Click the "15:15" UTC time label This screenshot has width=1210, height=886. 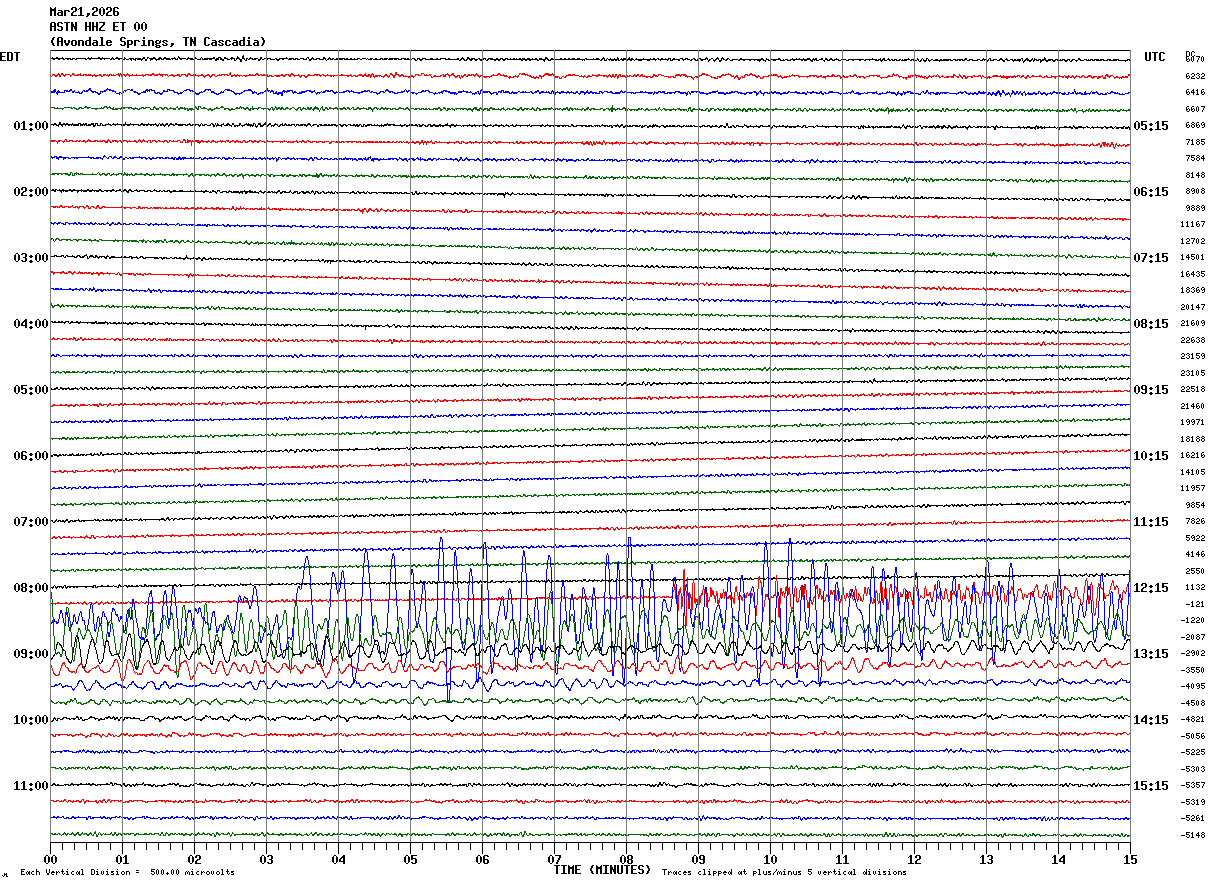click(x=1151, y=786)
